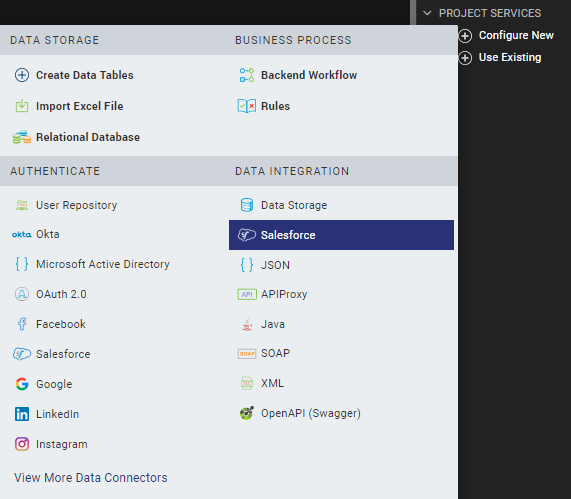Open View More Data Connectors link

[91, 478]
